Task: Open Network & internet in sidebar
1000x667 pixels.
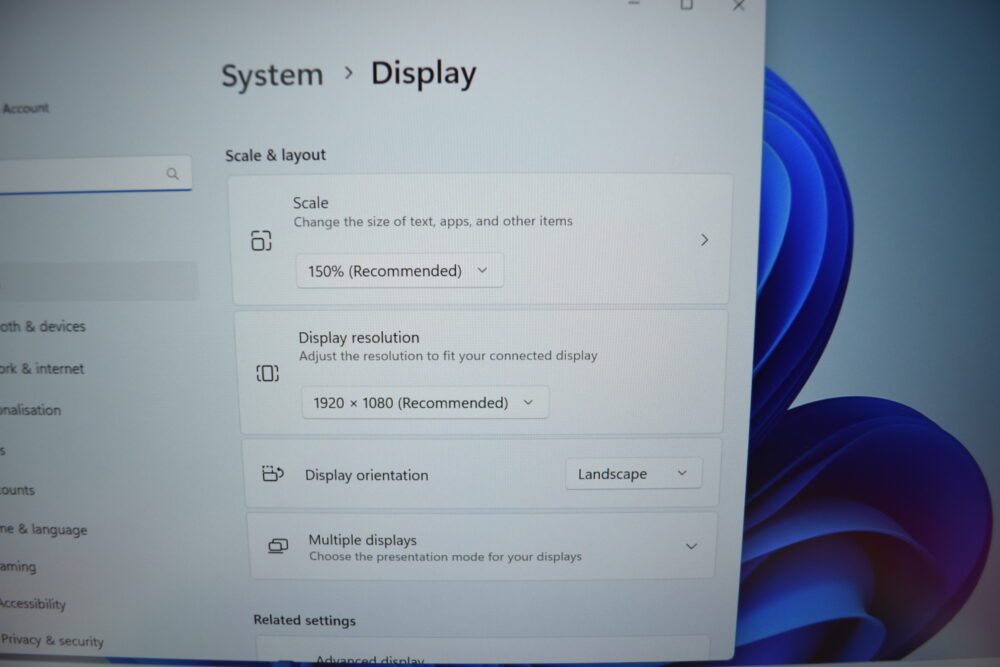Action: pyautogui.click(x=42, y=369)
